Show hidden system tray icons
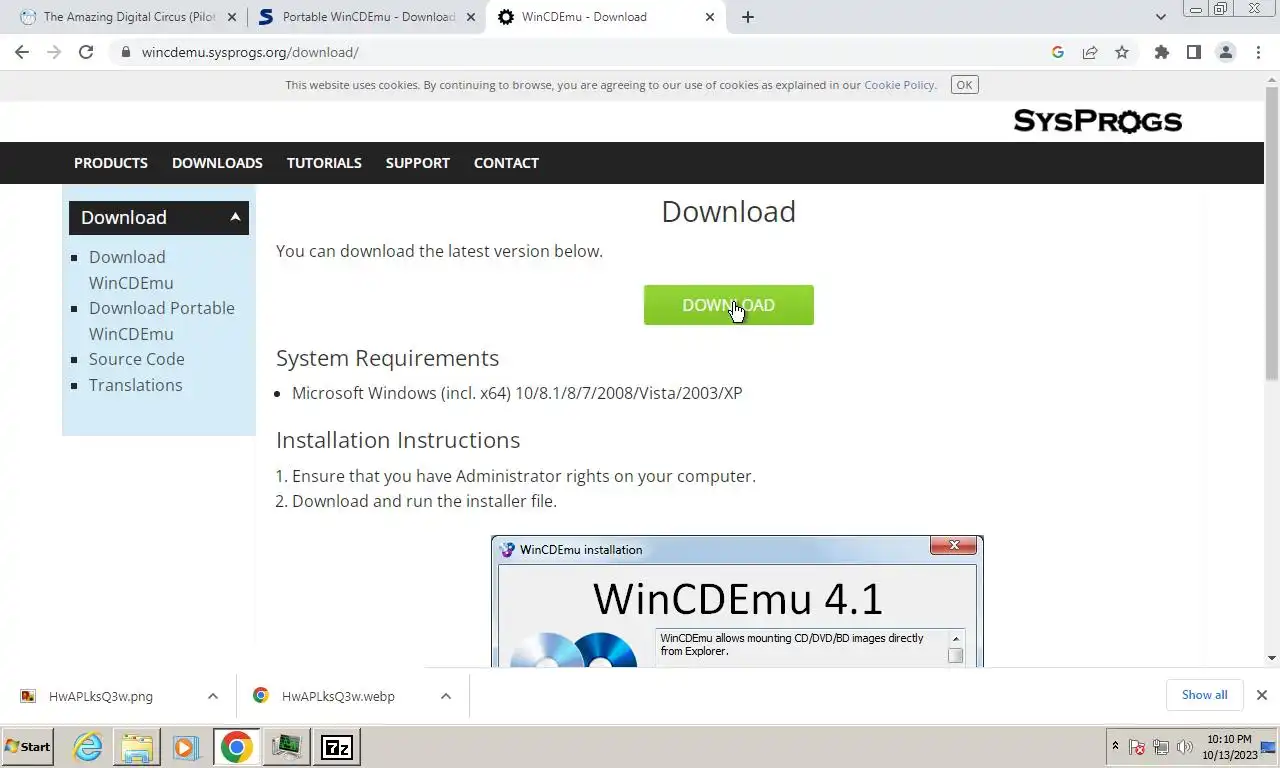The width and height of the screenshot is (1280, 768). [x=1115, y=747]
